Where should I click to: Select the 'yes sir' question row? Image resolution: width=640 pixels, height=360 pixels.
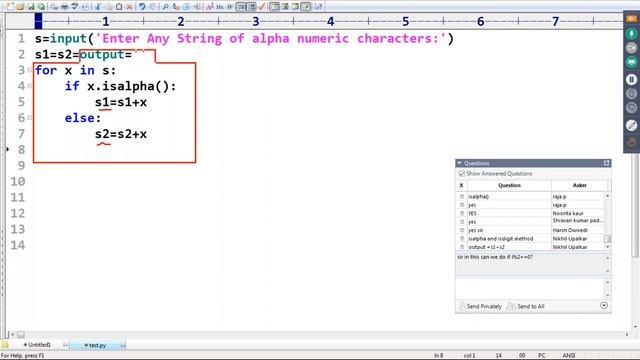coord(530,230)
